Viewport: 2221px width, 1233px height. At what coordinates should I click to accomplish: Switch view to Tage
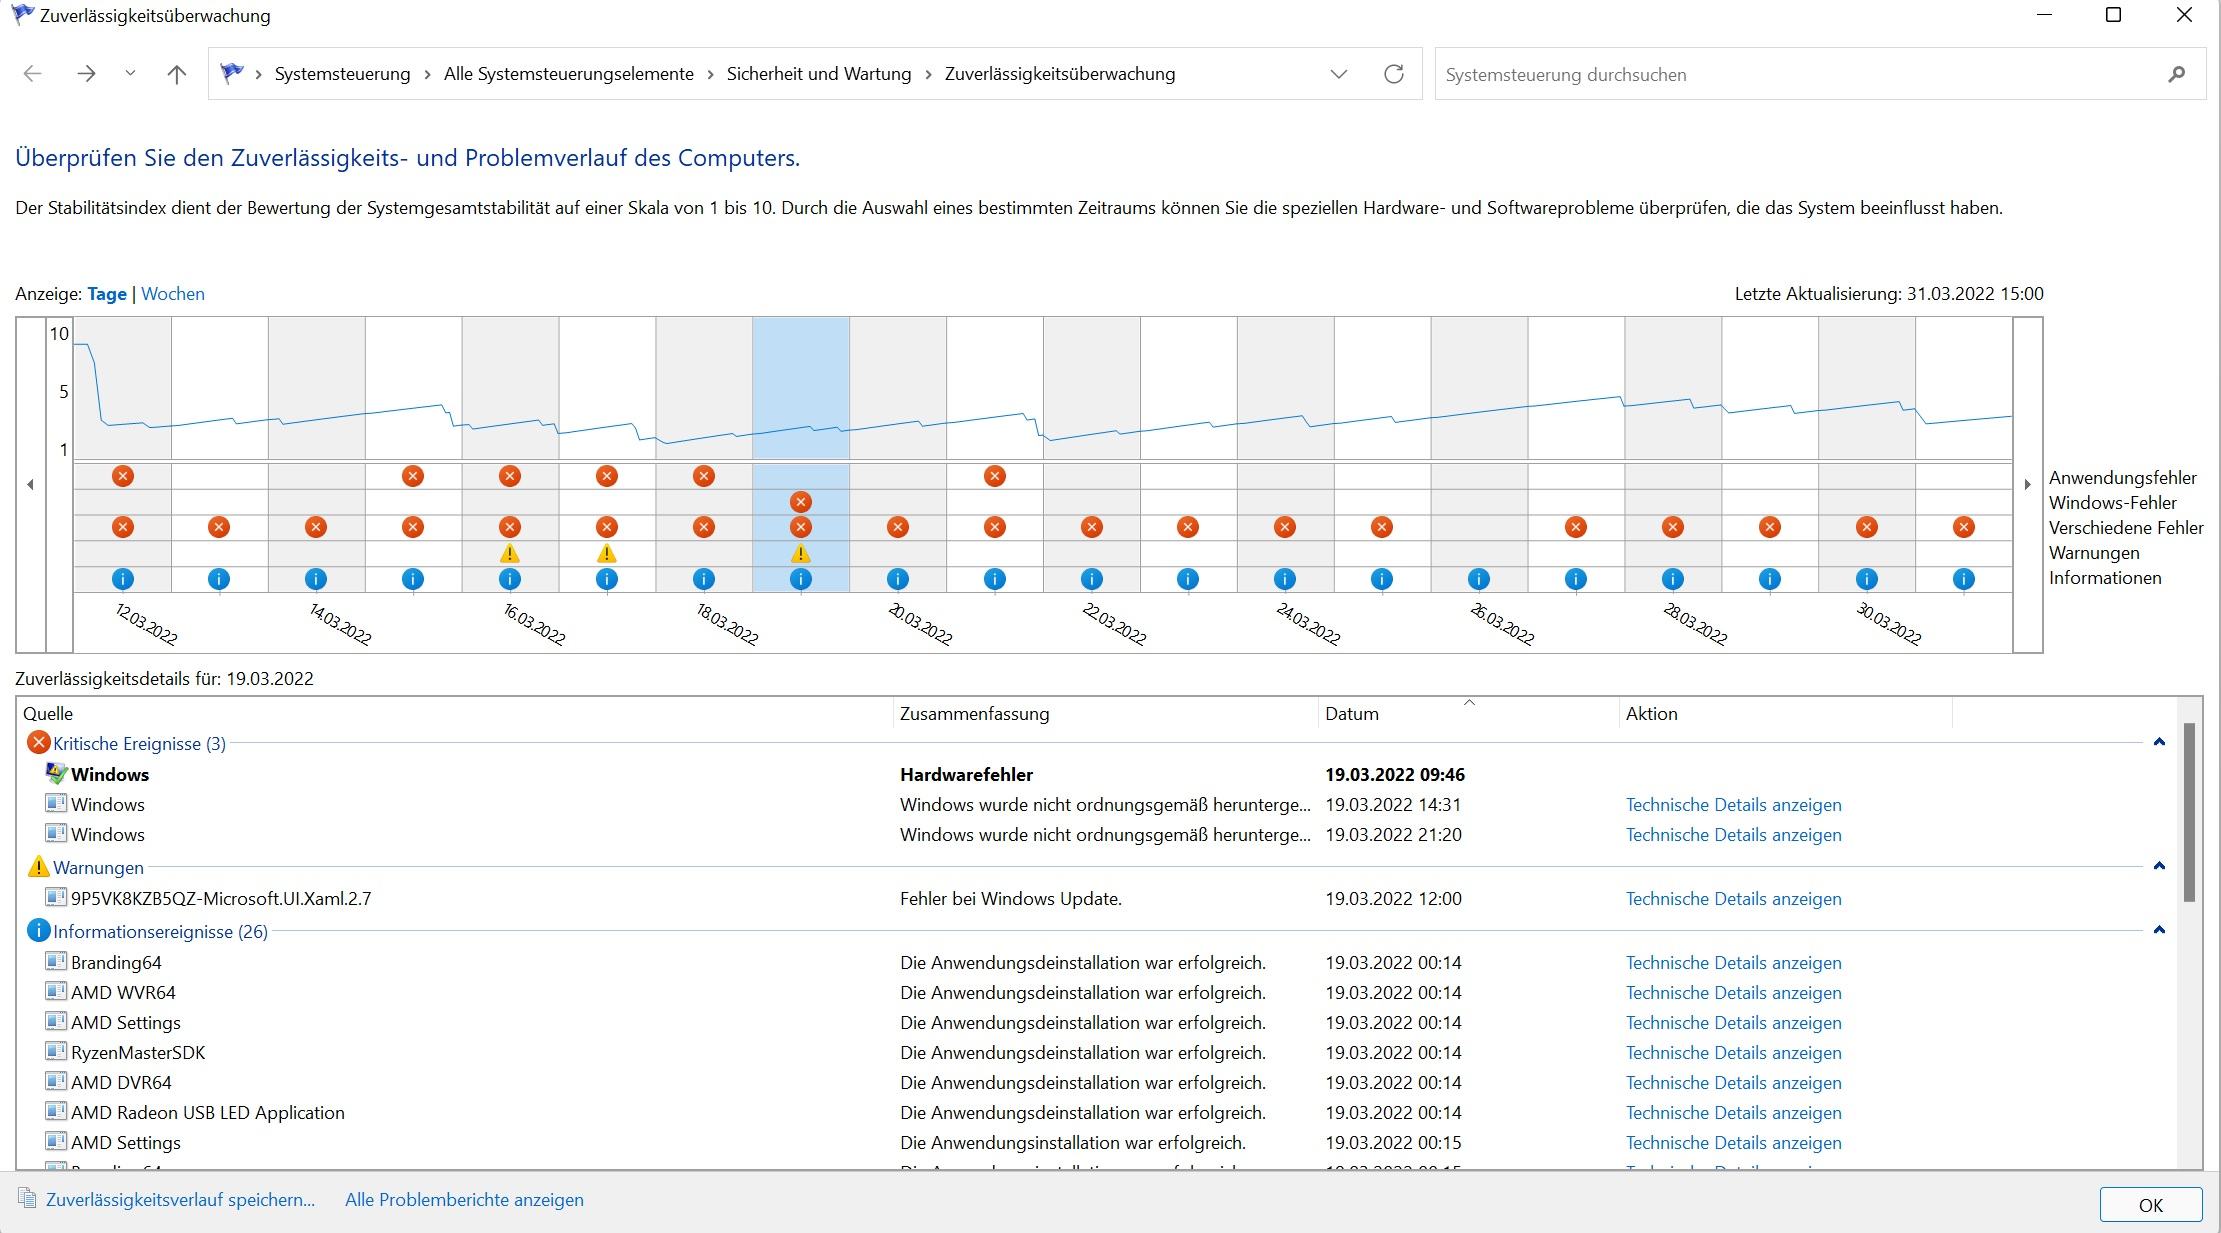[107, 294]
